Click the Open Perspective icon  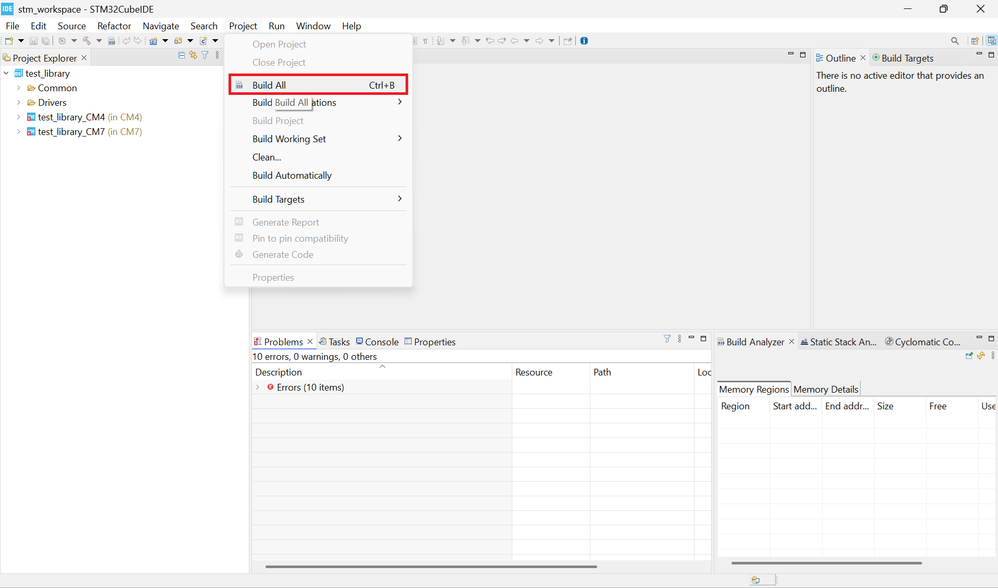[x=974, y=41]
